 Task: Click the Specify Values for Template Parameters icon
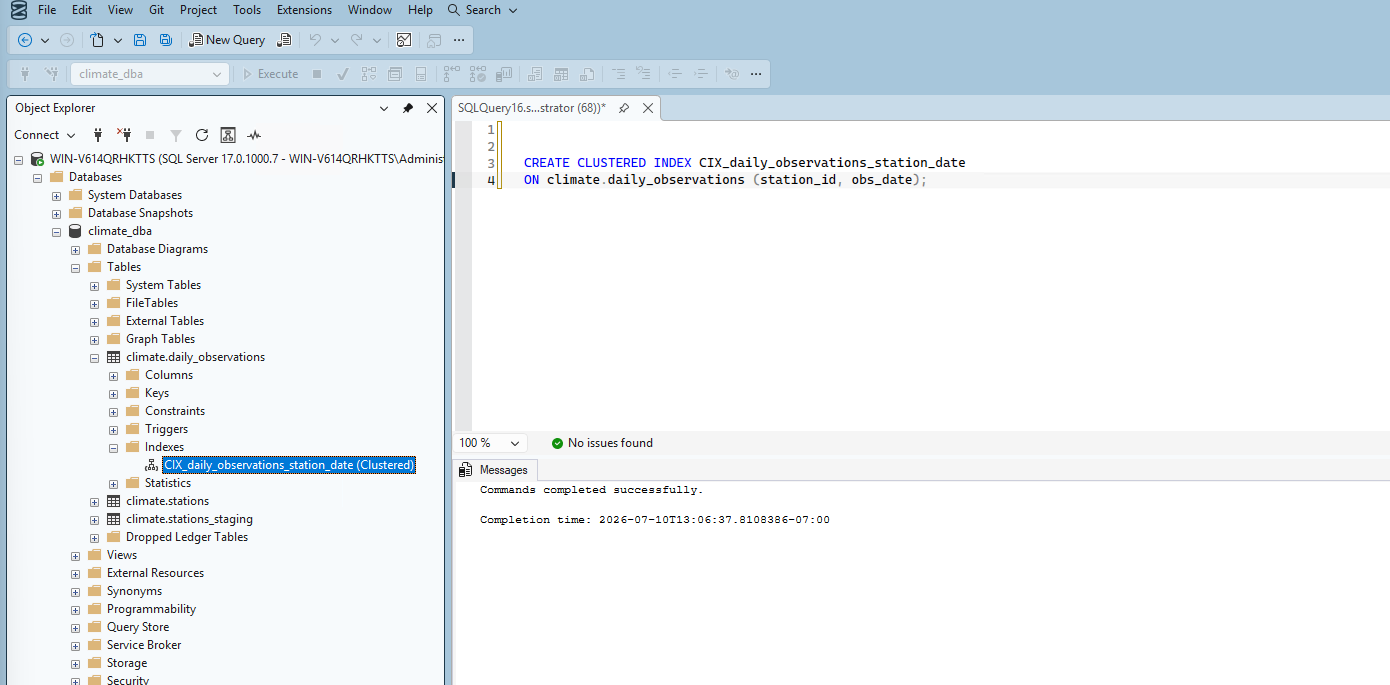coord(732,74)
